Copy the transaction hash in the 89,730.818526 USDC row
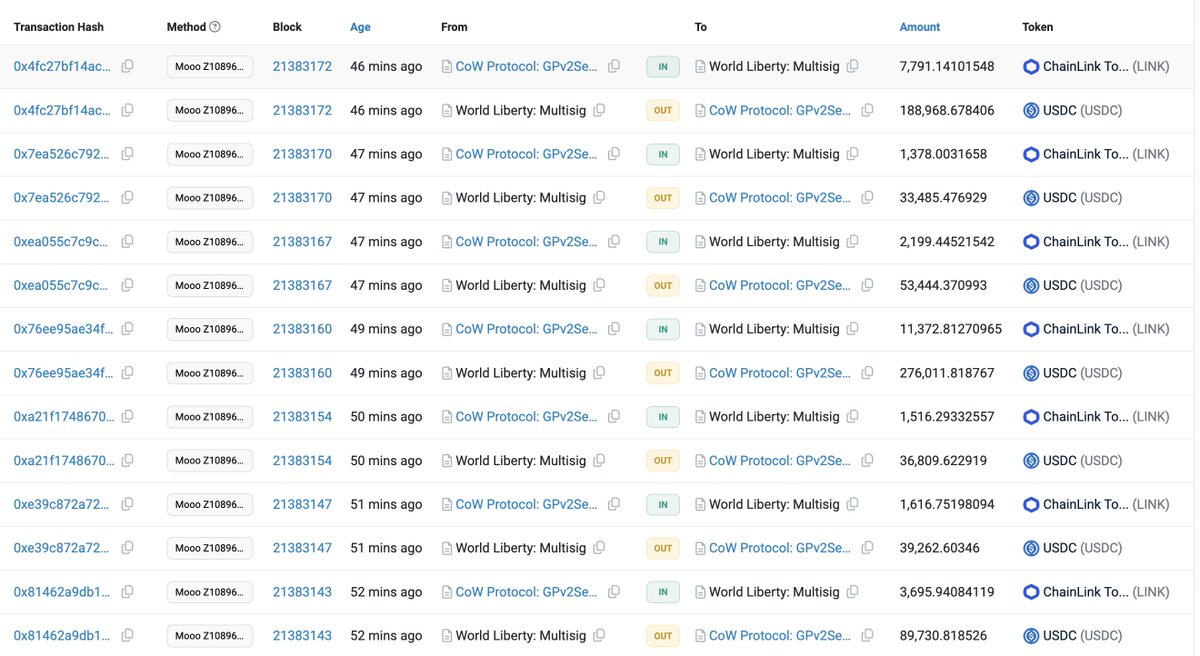 click(x=128, y=636)
